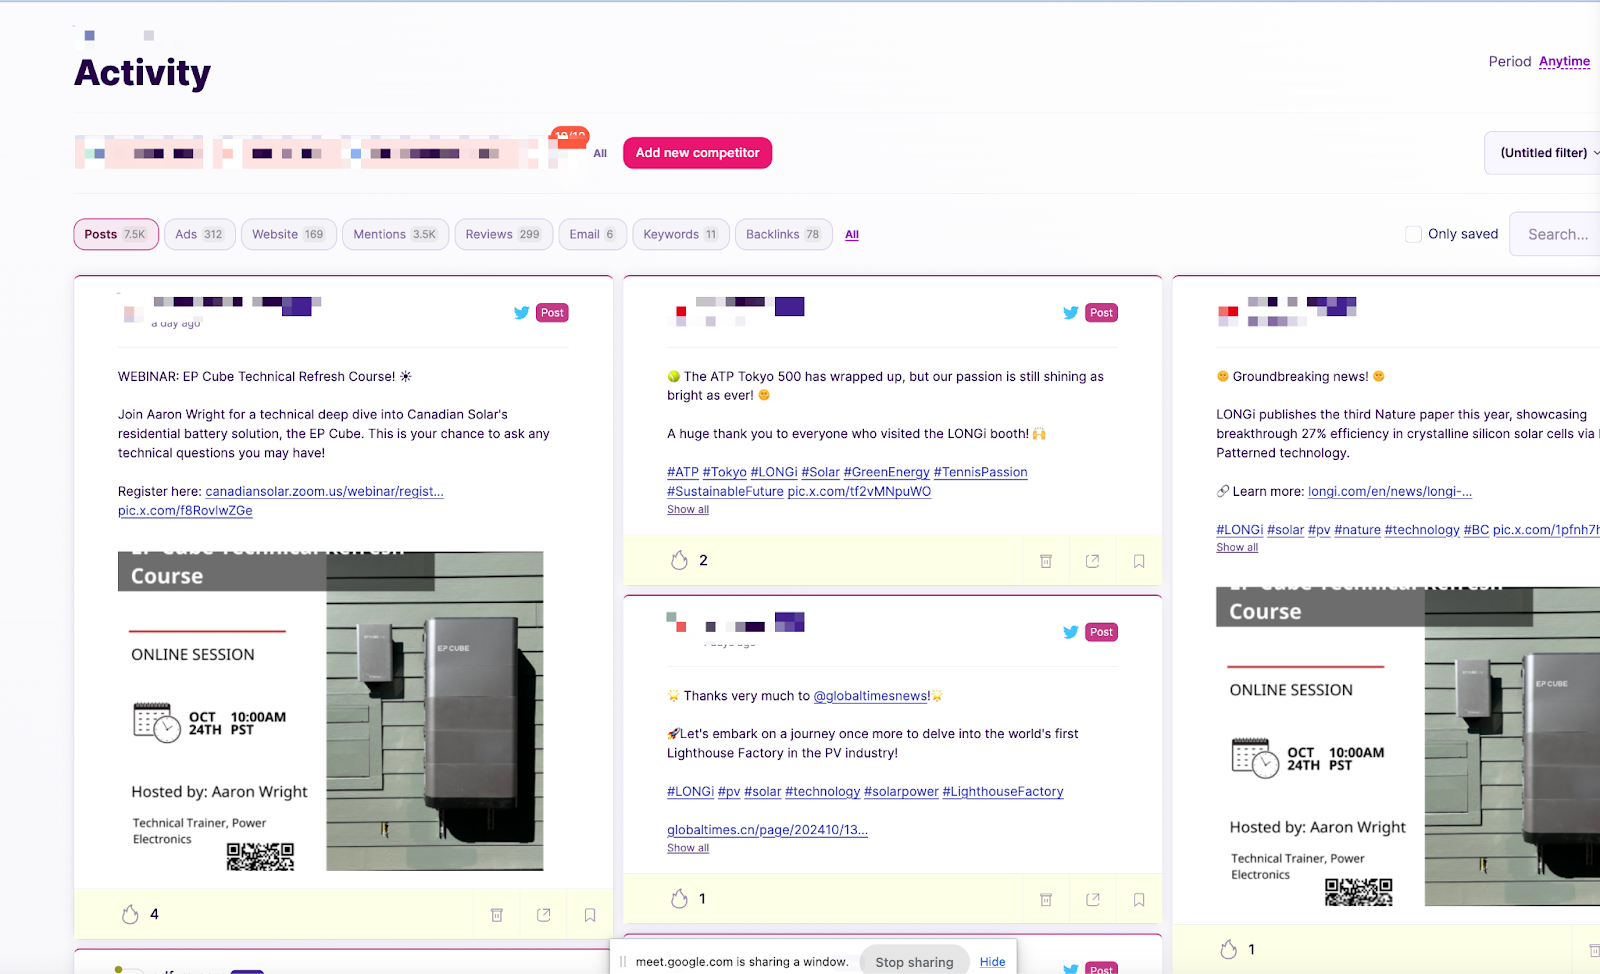The width and height of the screenshot is (1600, 974).
Task: Open longi.com/en/news/longi link
Action: click(1390, 491)
